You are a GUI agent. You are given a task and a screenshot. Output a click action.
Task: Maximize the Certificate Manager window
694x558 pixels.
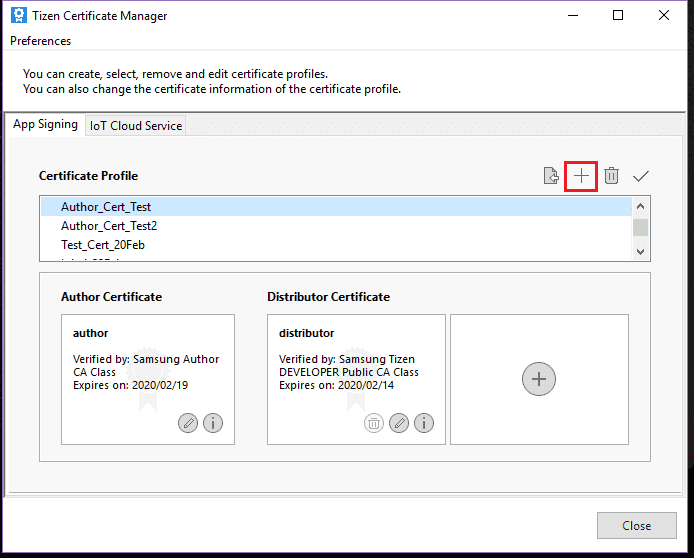(618, 15)
